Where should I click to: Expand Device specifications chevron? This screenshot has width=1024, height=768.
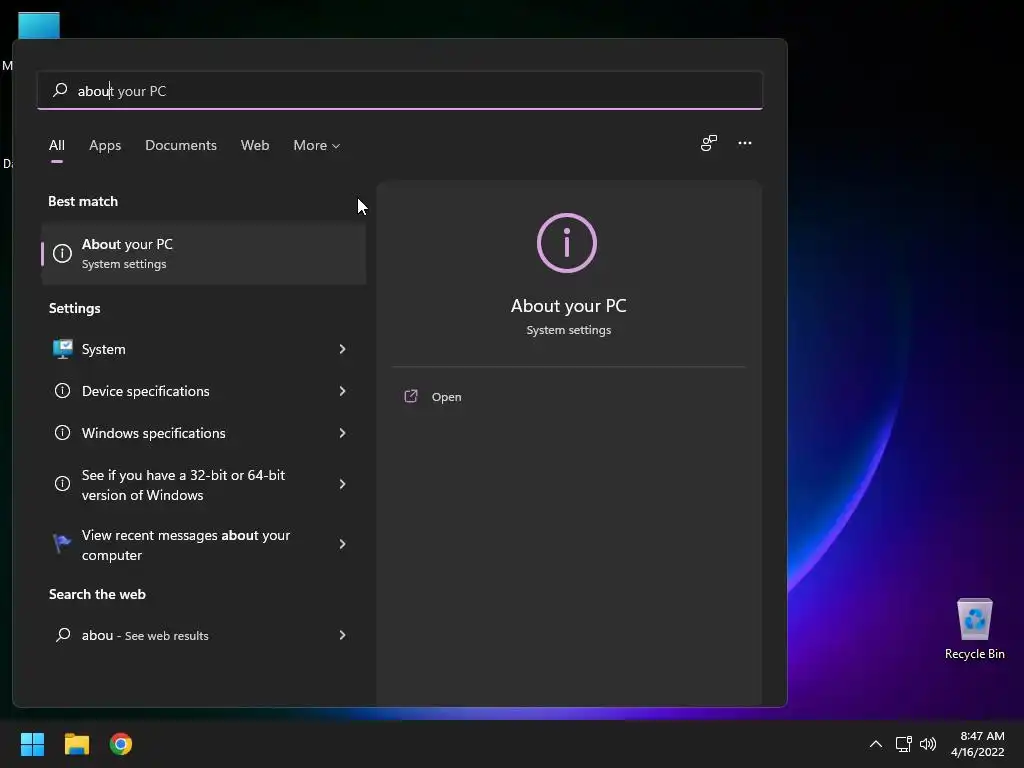(342, 391)
